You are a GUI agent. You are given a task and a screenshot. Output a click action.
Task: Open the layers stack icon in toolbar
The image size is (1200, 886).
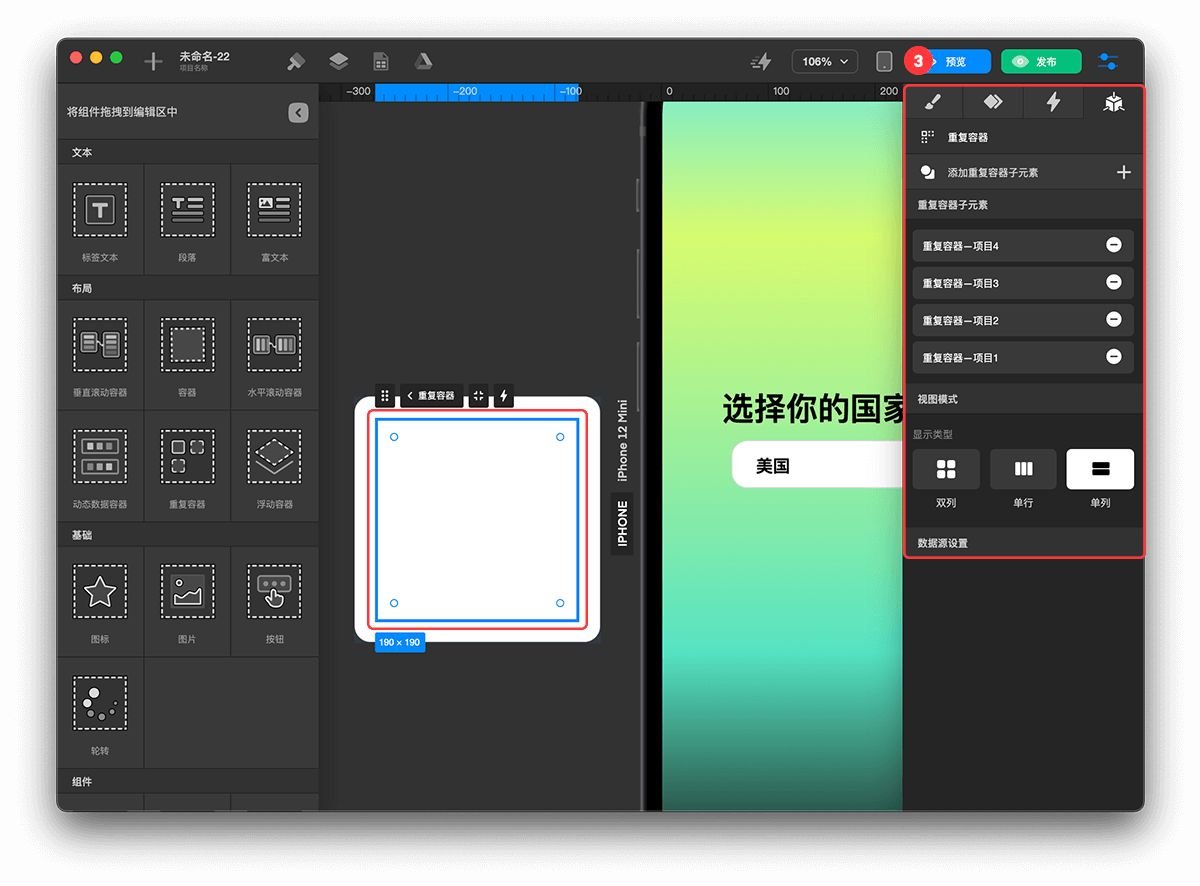(x=339, y=62)
